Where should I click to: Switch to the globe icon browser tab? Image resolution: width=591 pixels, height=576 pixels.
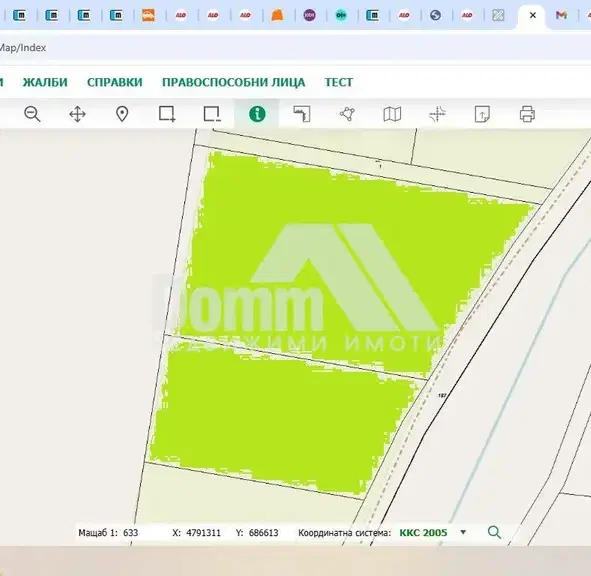[435, 15]
